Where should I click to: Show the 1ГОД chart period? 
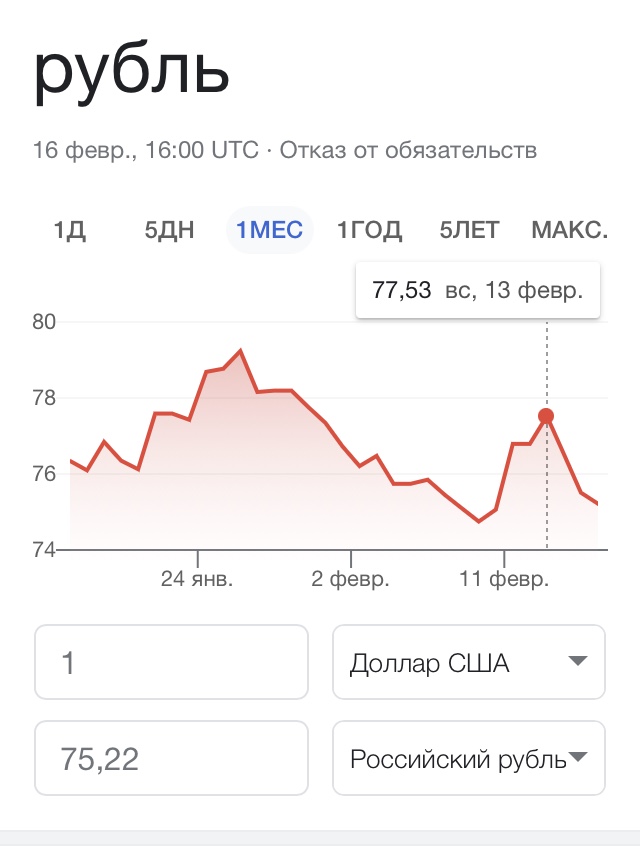pyautogui.click(x=370, y=231)
